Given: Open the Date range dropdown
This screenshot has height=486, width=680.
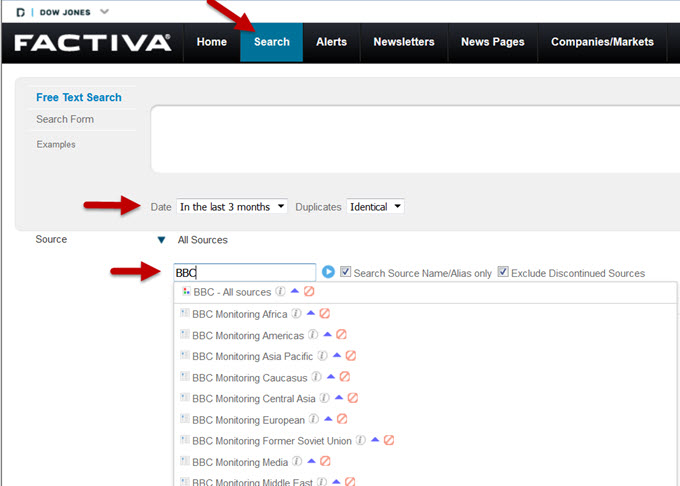Looking at the screenshot, I should tap(232, 207).
